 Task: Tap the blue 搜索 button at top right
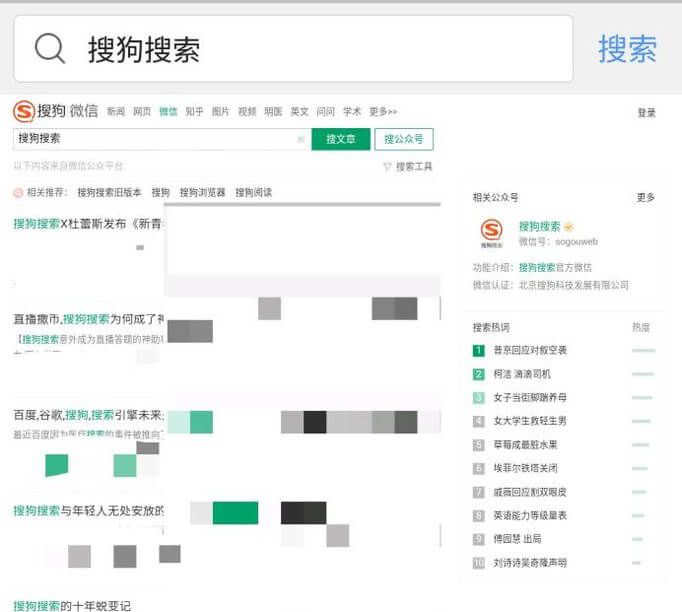pos(627,49)
